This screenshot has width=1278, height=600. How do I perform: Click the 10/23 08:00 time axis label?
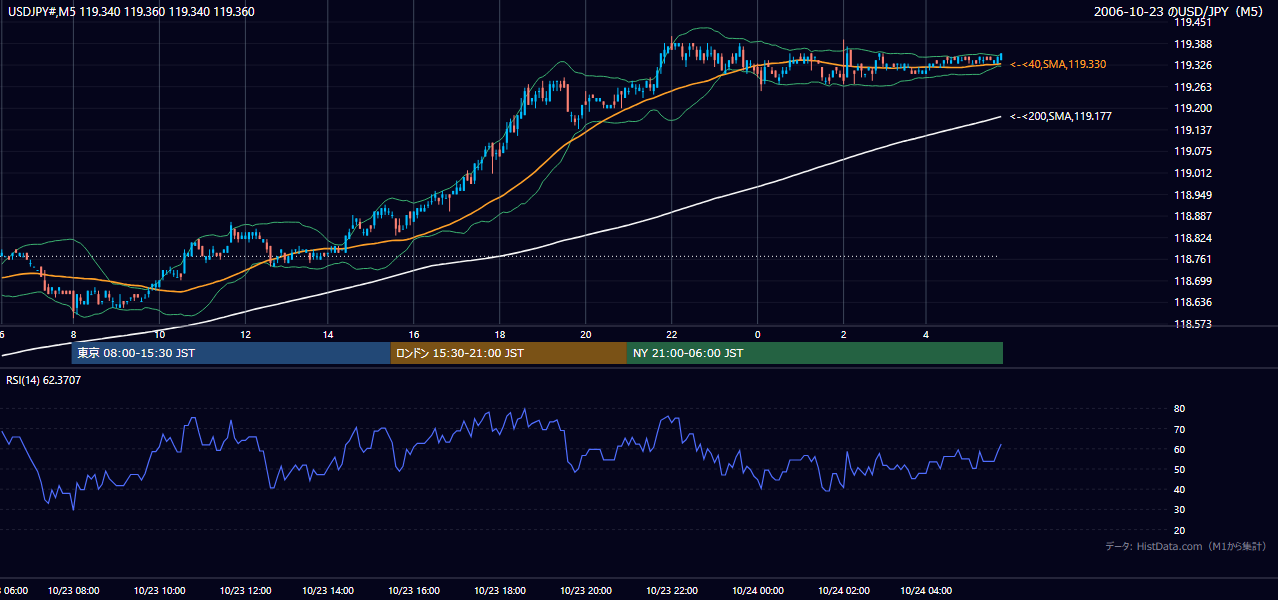[x=76, y=591]
